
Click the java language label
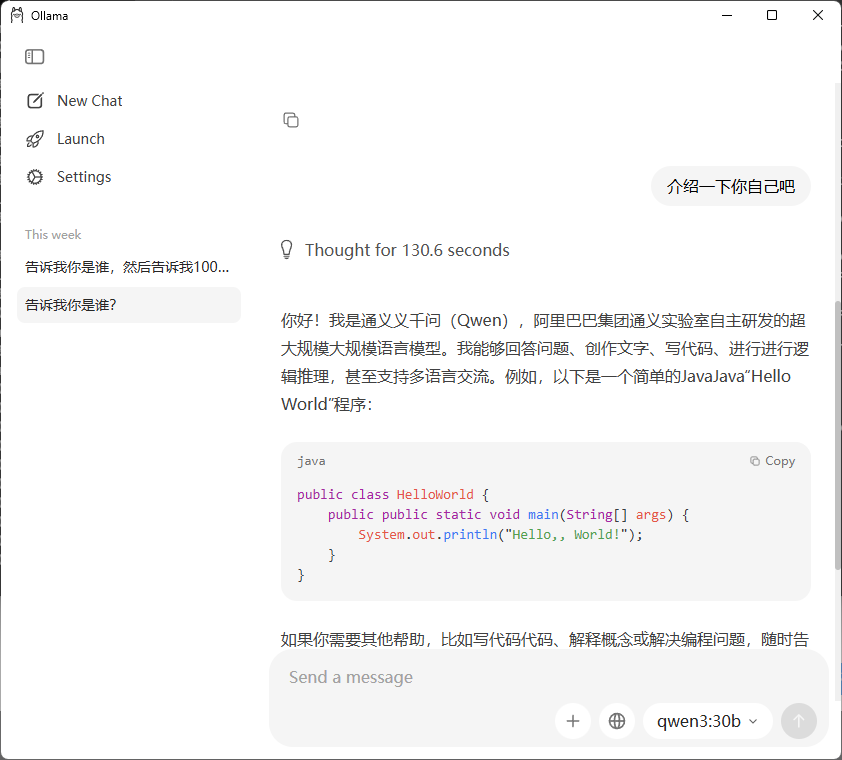(311, 461)
